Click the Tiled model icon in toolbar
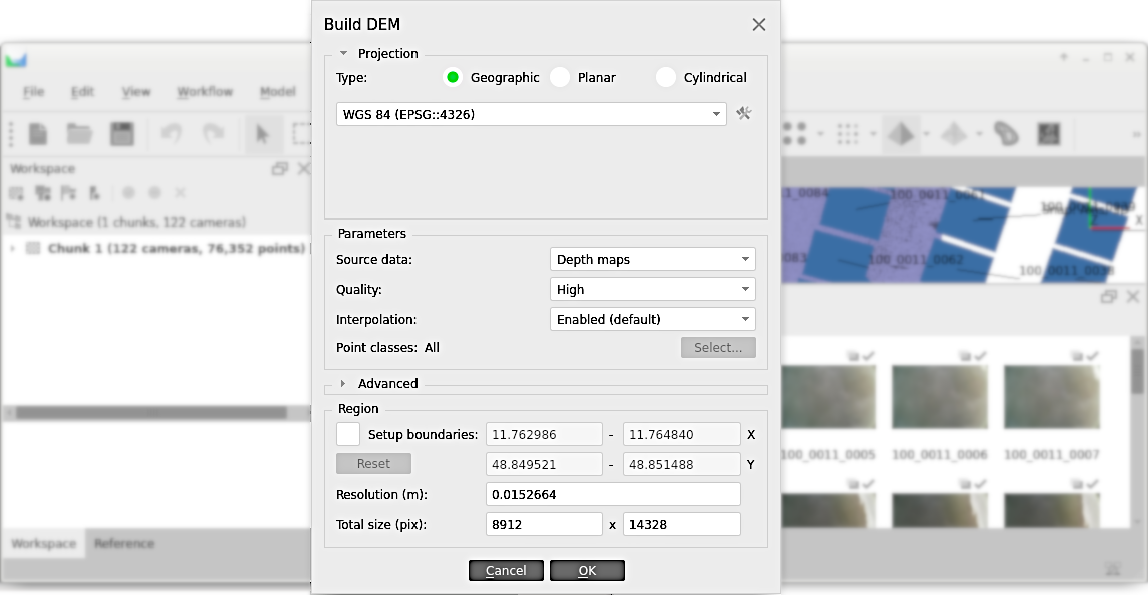The height and width of the screenshot is (595, 1148). (x=954, y=133)
